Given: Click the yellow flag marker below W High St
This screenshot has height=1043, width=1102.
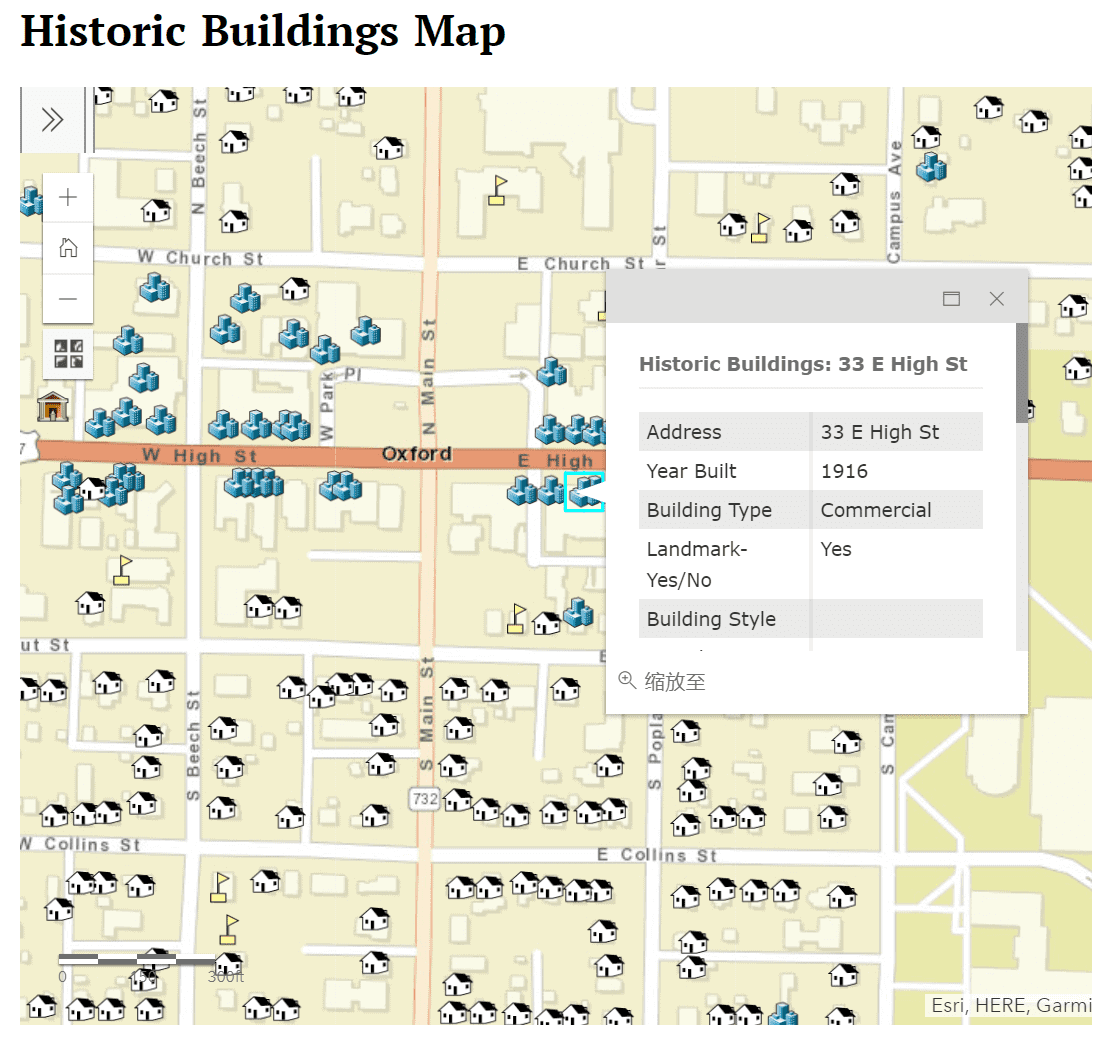Looking at the screenshot, I should click(123, 569).
